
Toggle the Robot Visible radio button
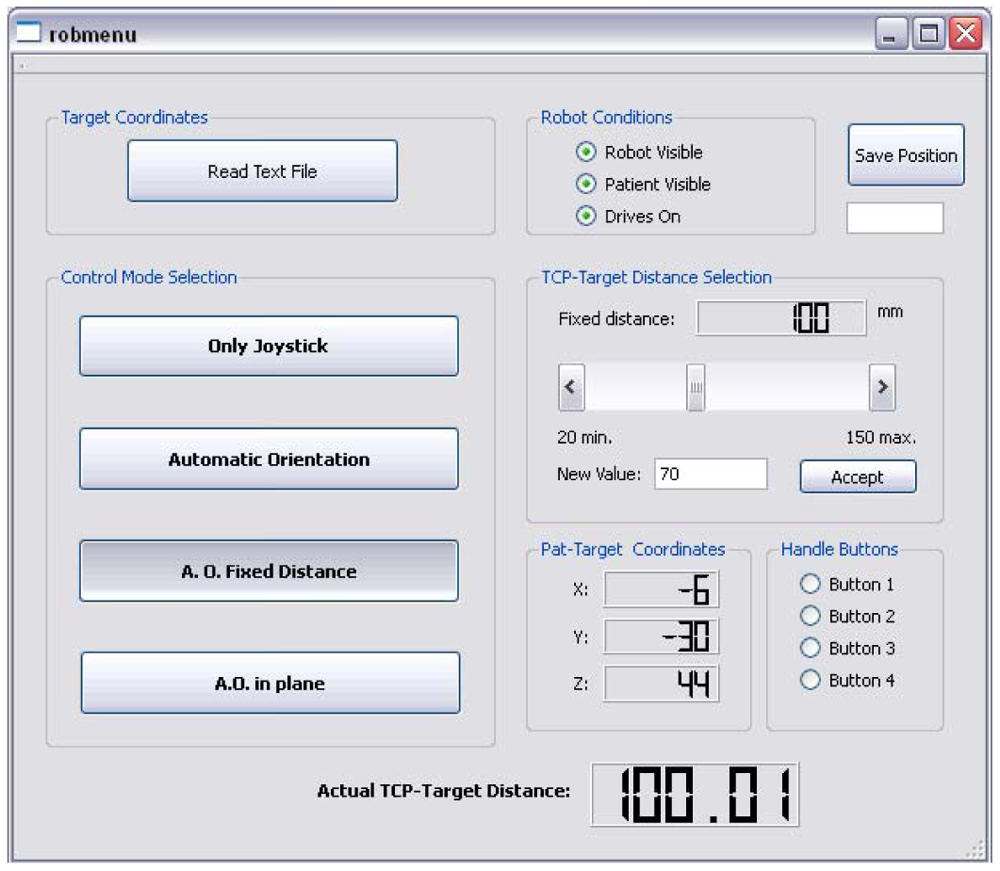[585, 152]
